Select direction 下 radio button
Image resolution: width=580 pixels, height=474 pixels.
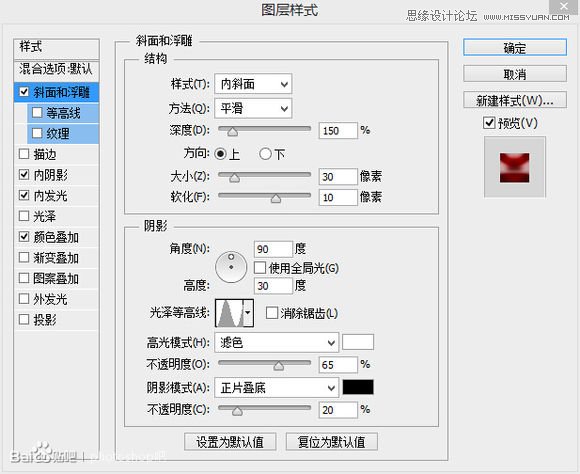pyautogui.click(x=265, y=154)
